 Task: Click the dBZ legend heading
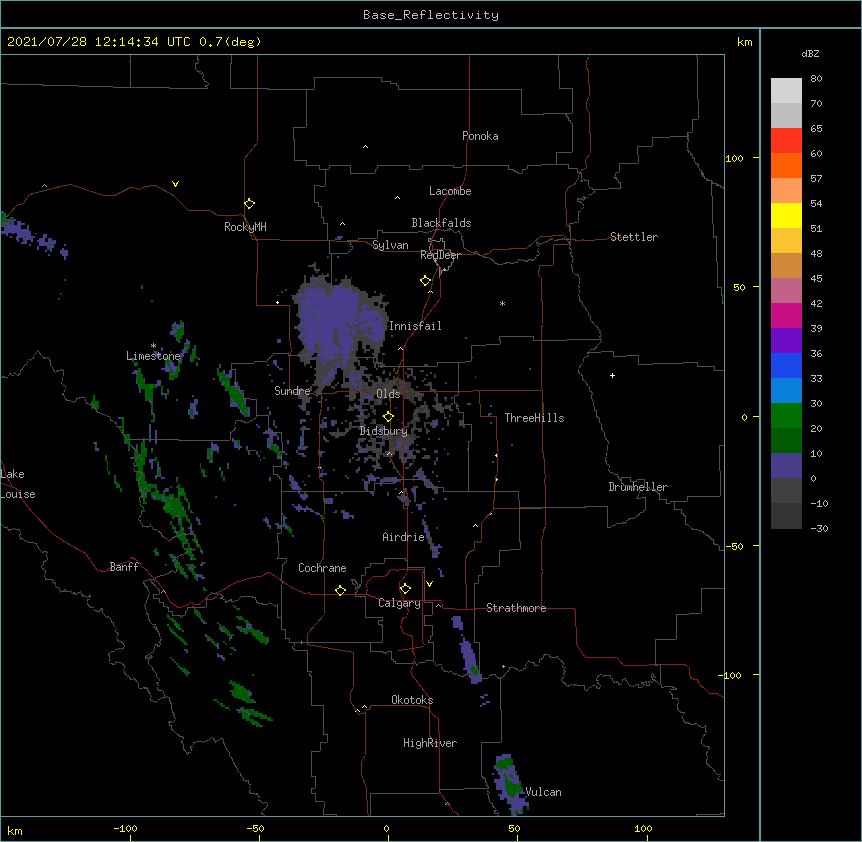click(810, 53)
